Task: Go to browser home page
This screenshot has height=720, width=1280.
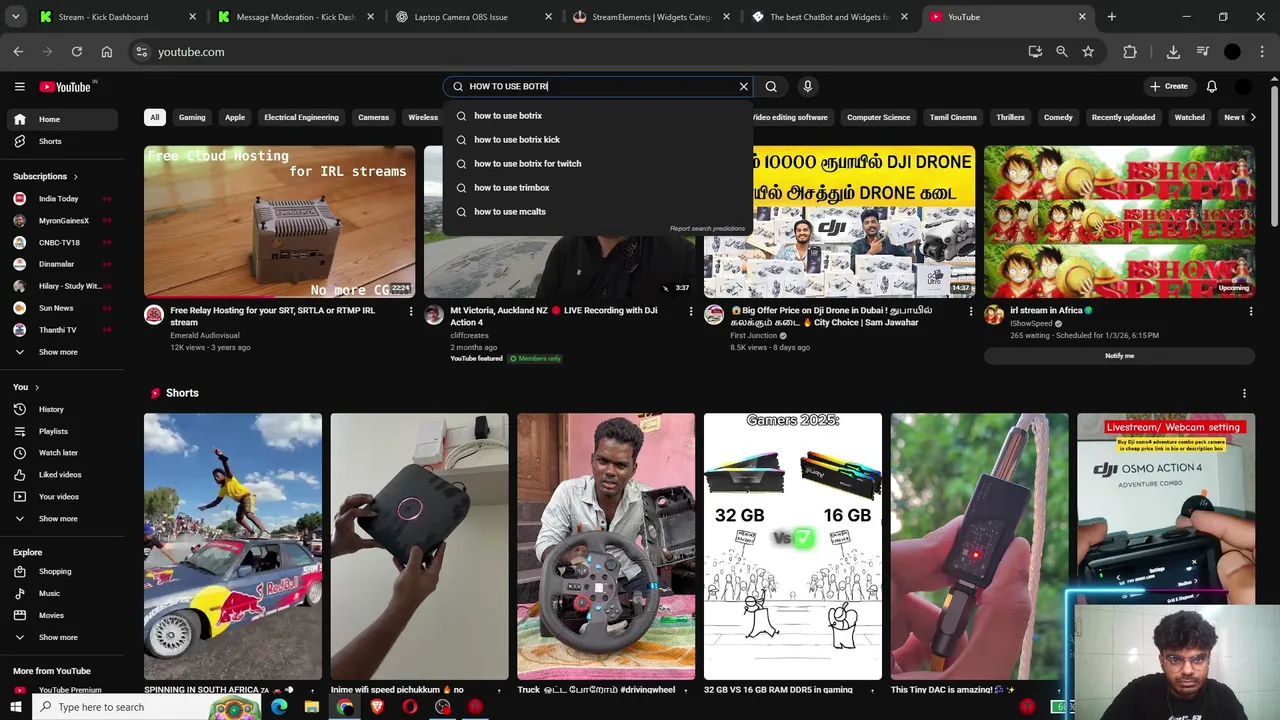Action: pyautogui.click(x=107, y=52)
